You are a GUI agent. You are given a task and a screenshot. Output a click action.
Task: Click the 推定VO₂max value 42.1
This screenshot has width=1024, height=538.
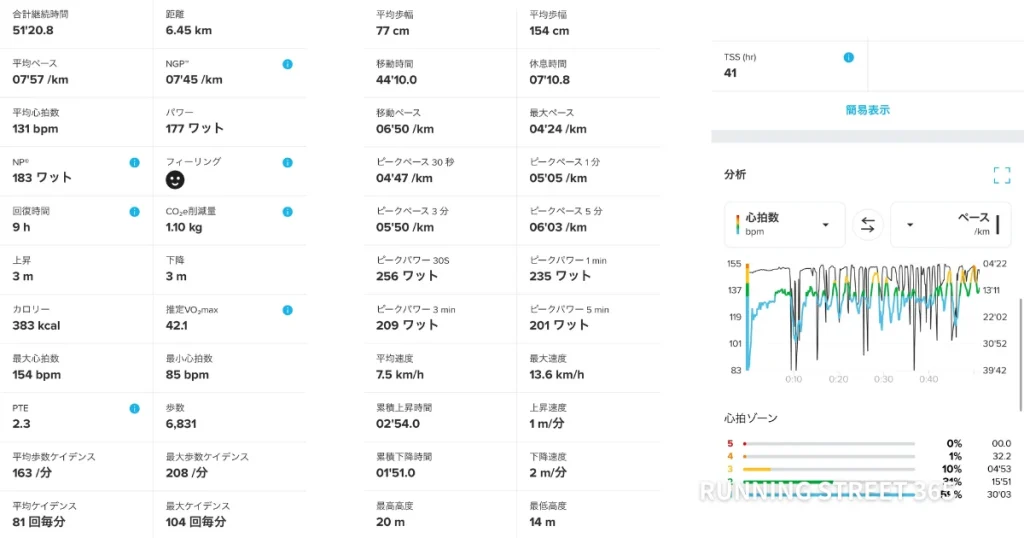point(176,325)
